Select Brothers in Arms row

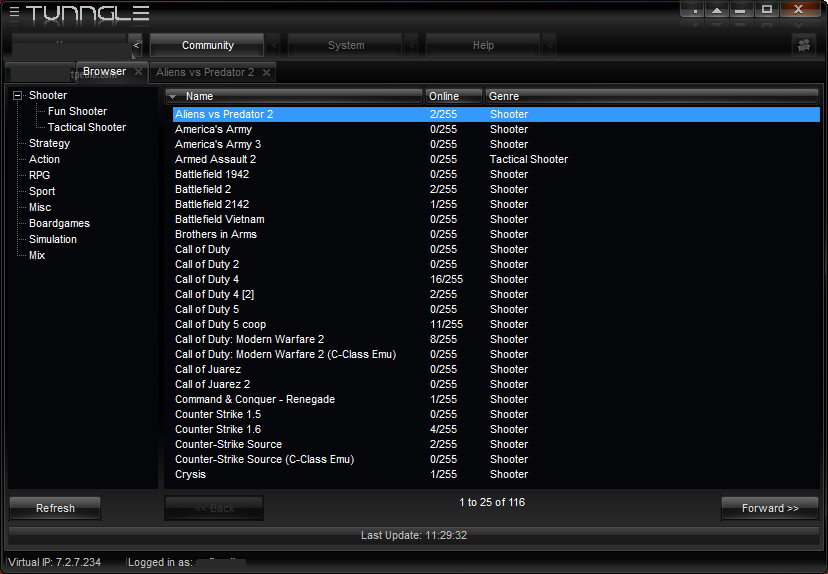tap(496, 234)
